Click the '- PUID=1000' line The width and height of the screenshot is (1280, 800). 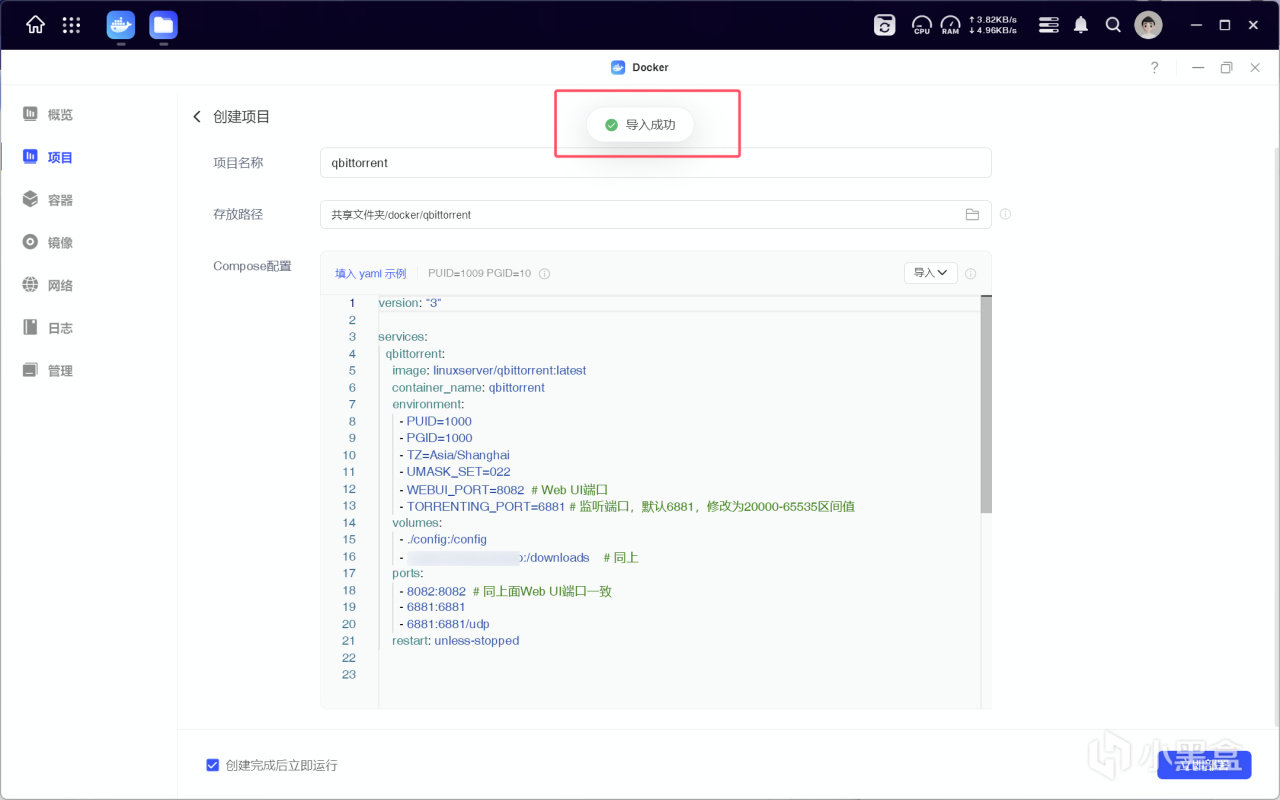[x=435, y=422]
